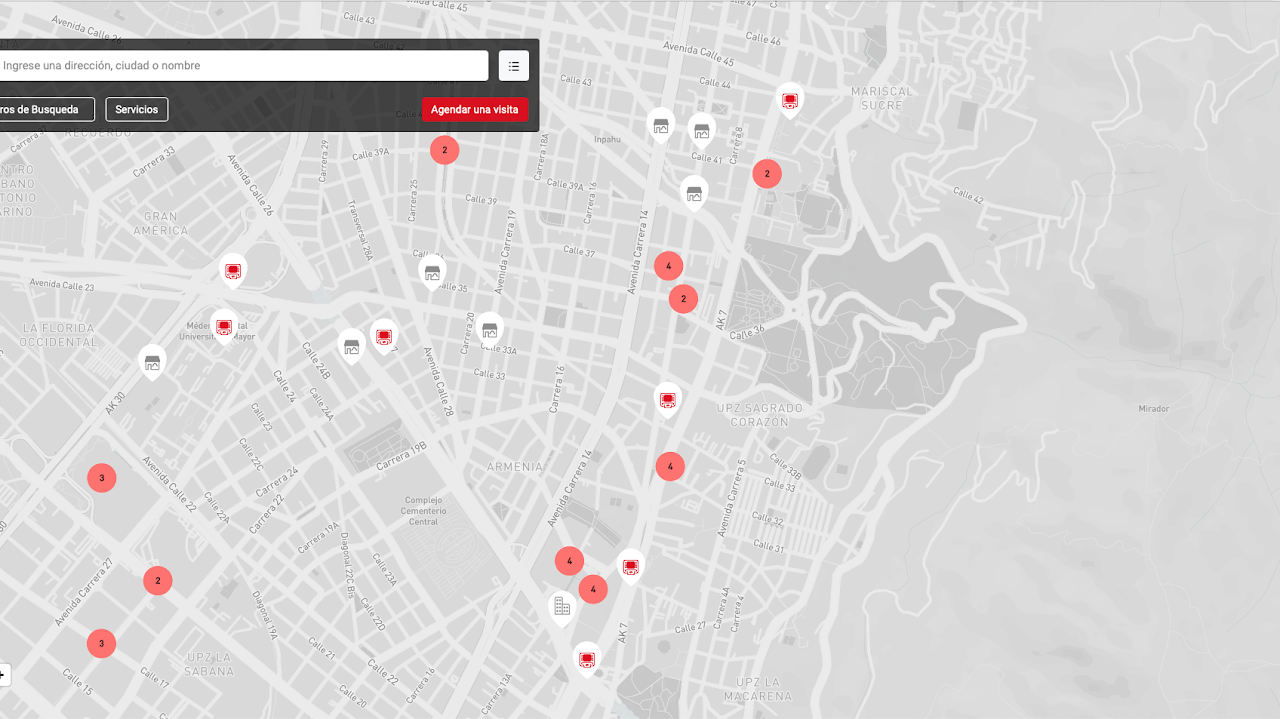
Task: Expand the 2-location cluster near Calle 42
Action: [x=766, y=173]
